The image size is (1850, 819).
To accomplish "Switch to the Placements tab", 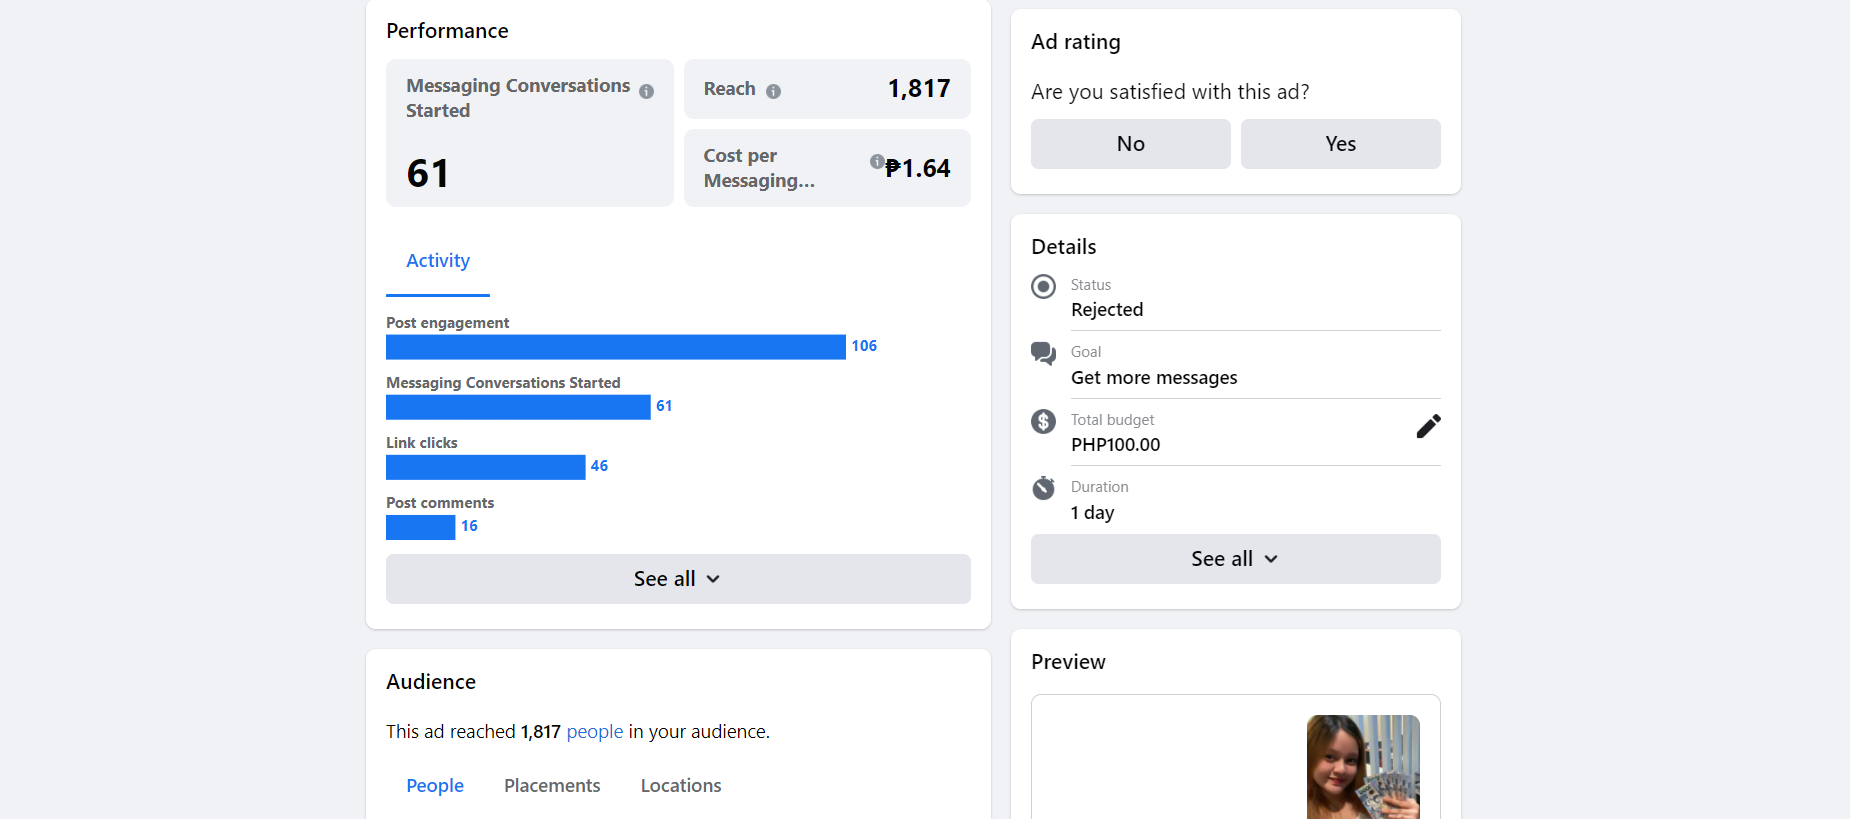I will (552, 786).
